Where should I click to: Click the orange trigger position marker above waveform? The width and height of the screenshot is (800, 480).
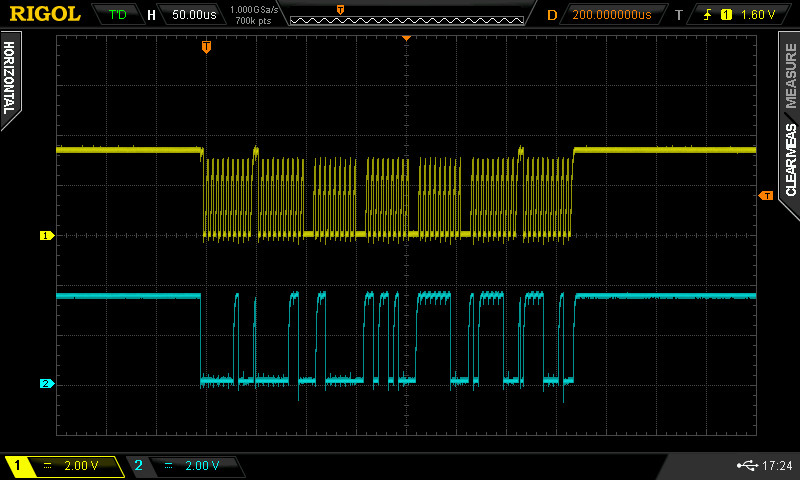pos(206,47)
